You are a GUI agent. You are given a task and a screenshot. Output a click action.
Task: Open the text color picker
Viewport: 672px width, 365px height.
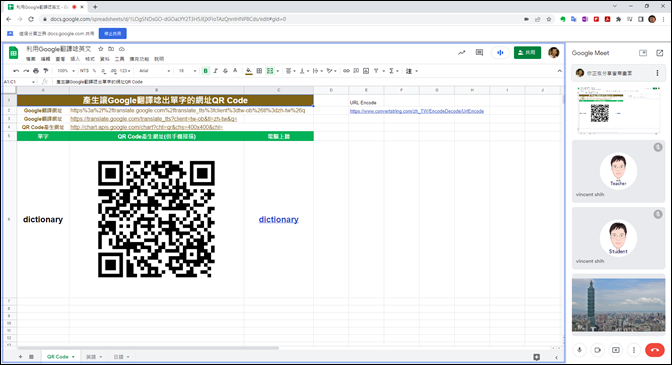(x=235, y=71)
